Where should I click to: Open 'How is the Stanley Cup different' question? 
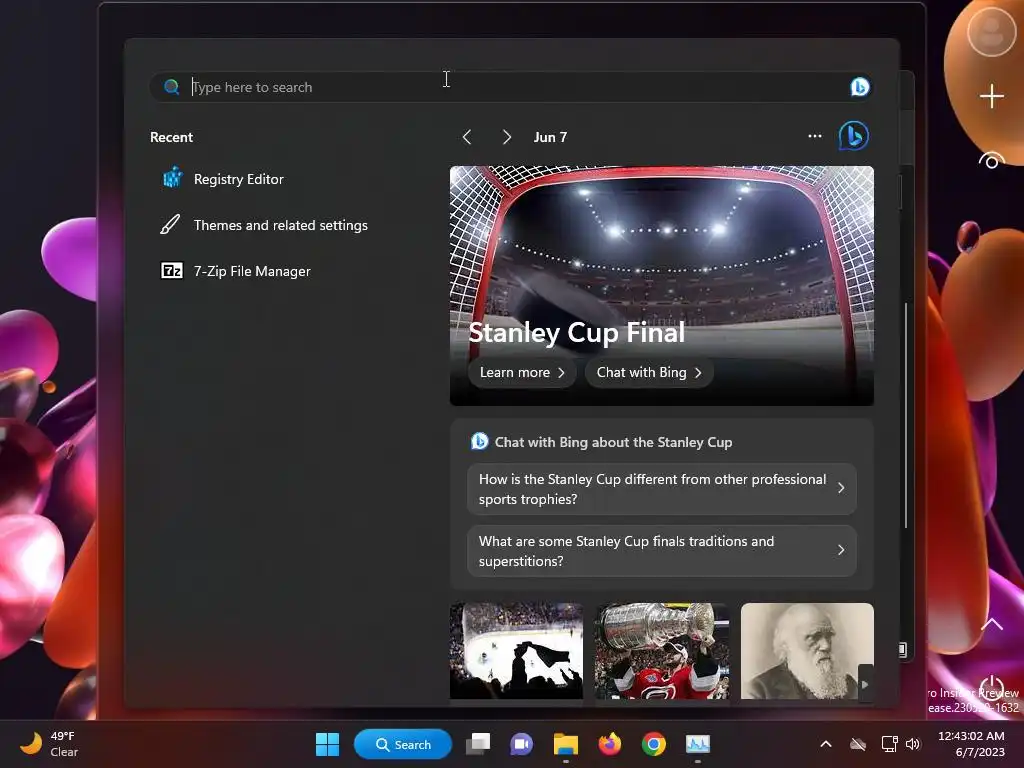(x=662, y=489)
